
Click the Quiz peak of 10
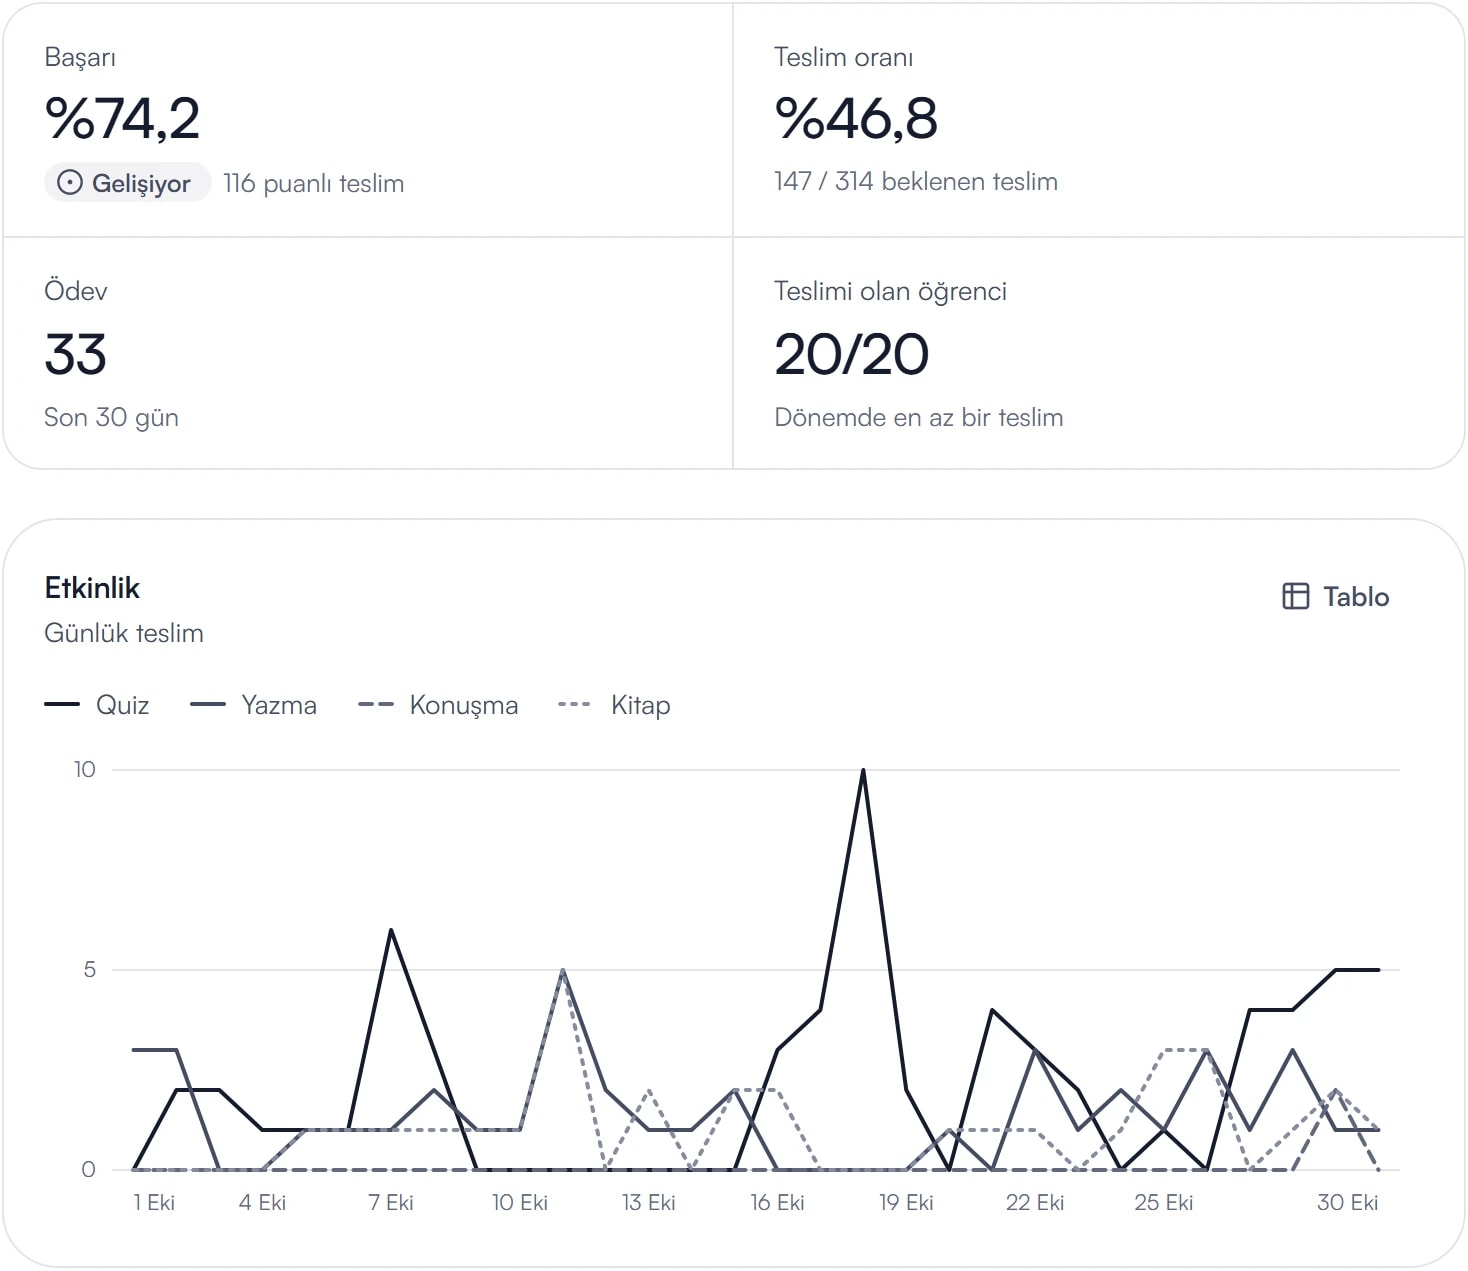pos(863,770)
